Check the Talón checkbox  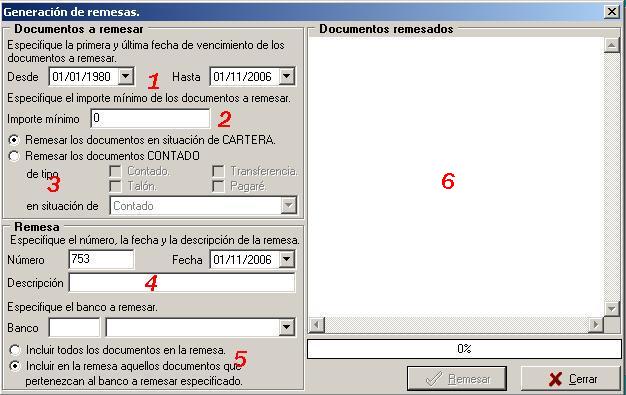[x=115, y=186]
